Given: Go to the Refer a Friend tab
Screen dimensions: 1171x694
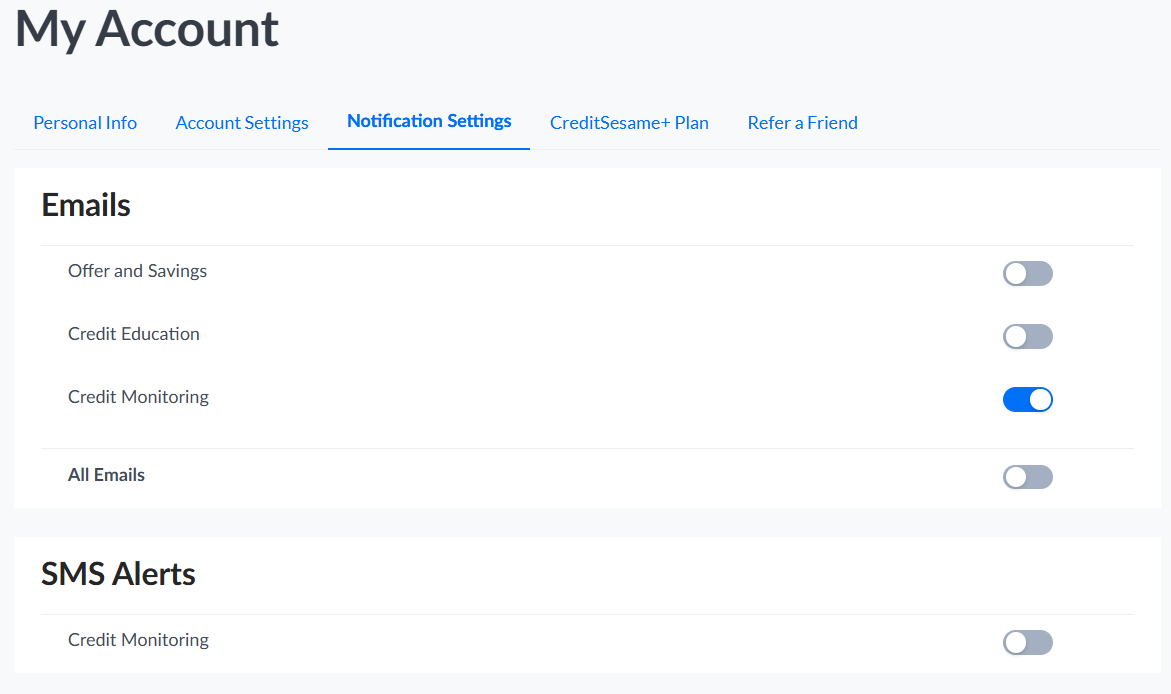Looking at the screenshot, I should click(803, 123).
